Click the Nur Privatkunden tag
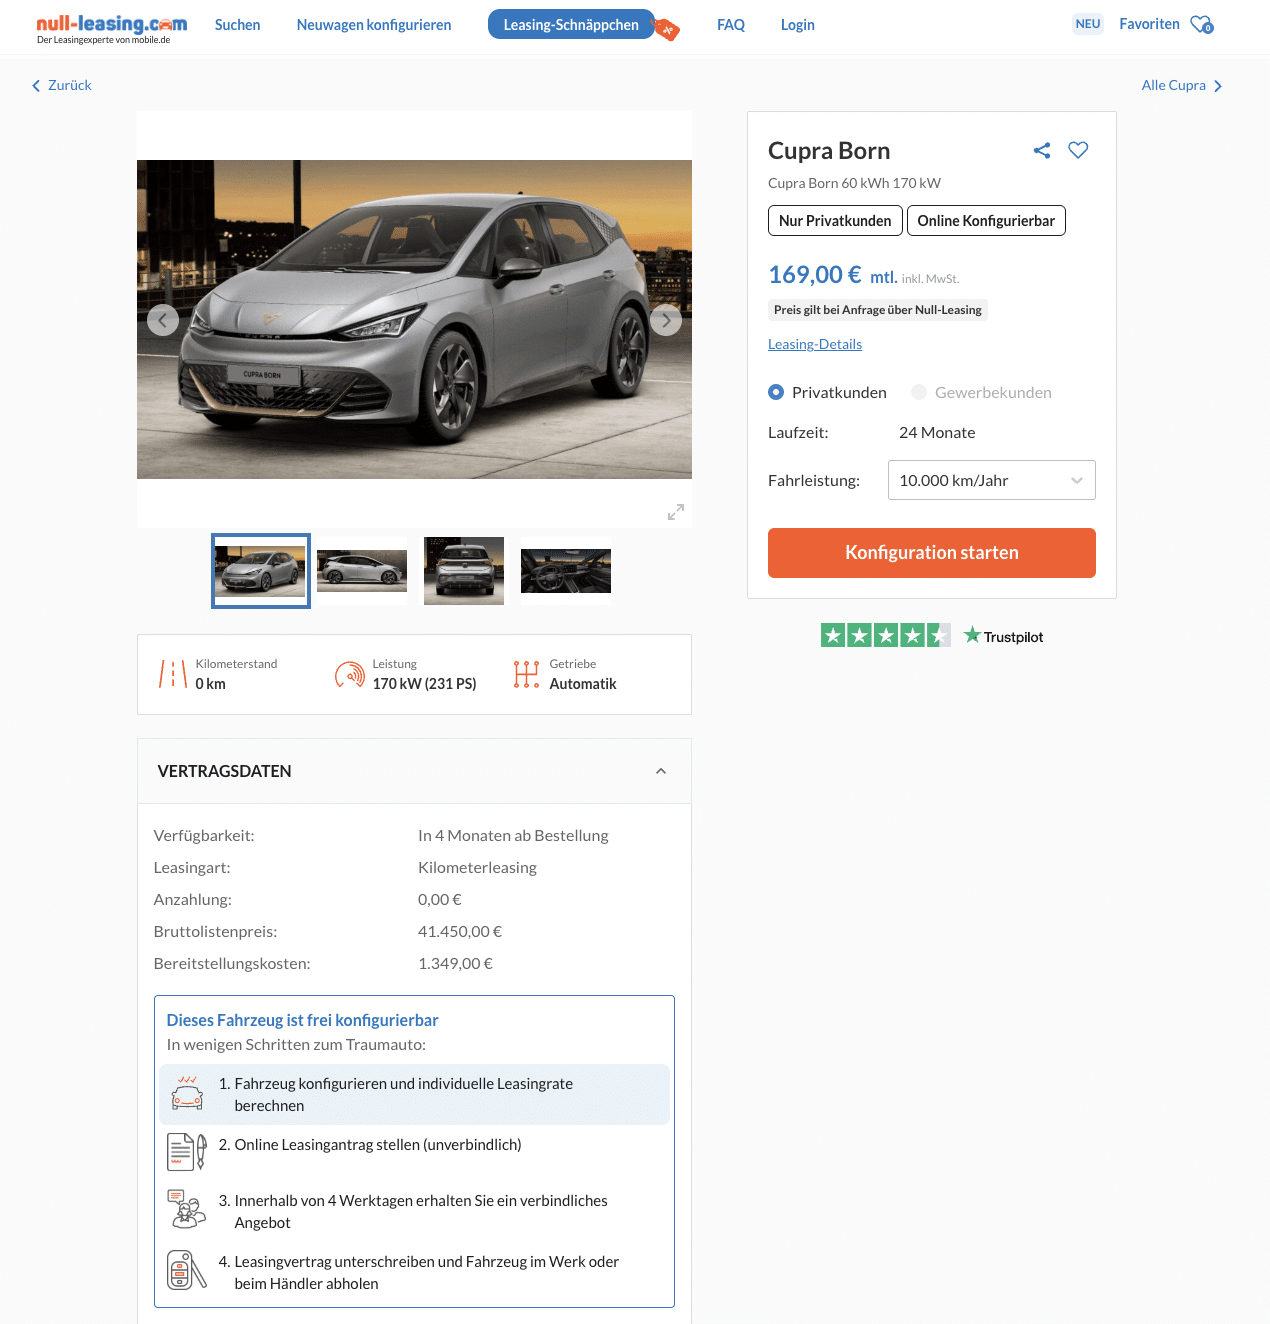Viewport: 1270px width, 1324px height. (835, 221)
